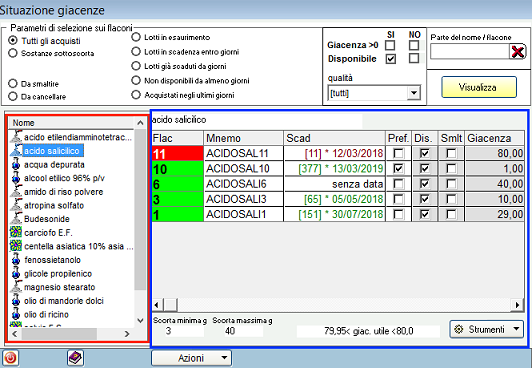Screen dimensions: 532x368
Task: Click the icon beside amido di riso polvere
Action: coord(16,192)
